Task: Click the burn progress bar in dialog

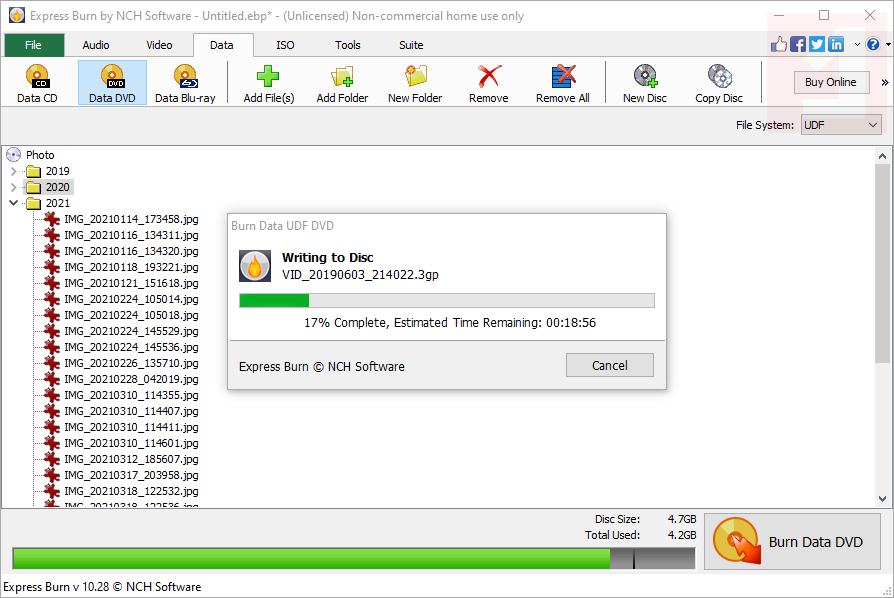Action: pyautogui.click(x=447, y=300)
